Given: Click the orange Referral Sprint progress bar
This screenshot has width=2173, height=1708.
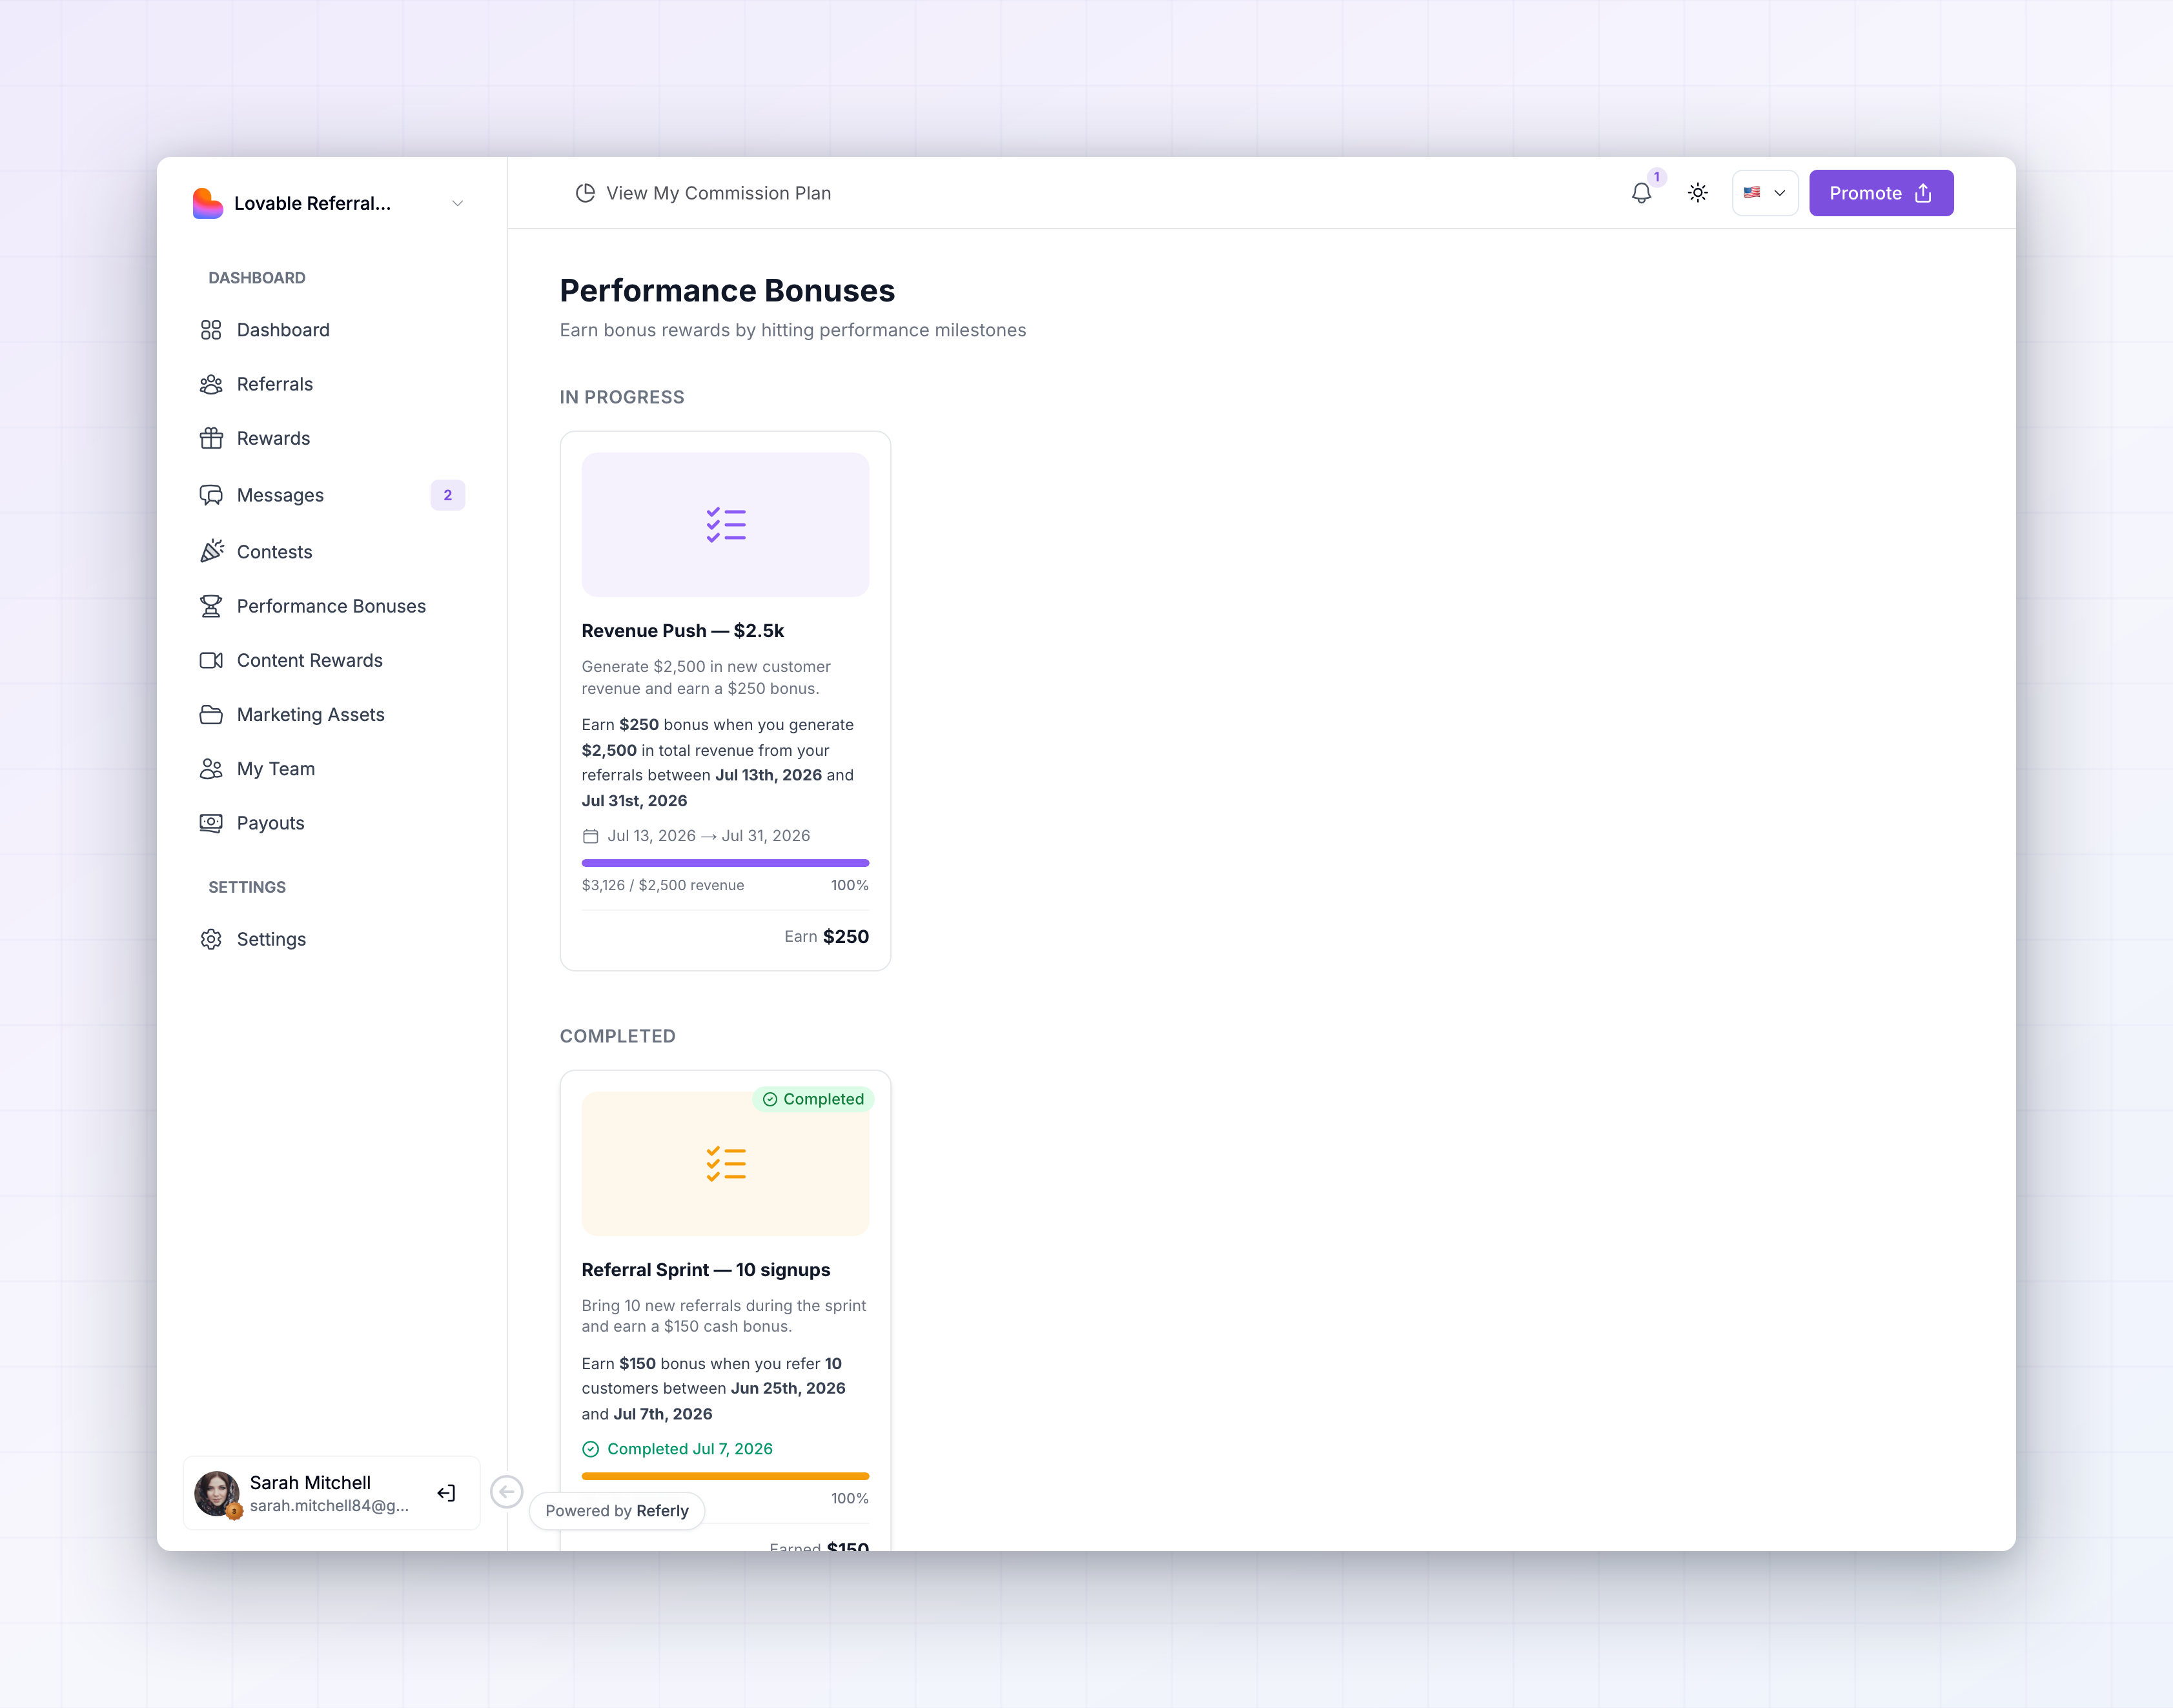Looking at the screenshot, I should pyautogui.click(x=725, y=1476).
